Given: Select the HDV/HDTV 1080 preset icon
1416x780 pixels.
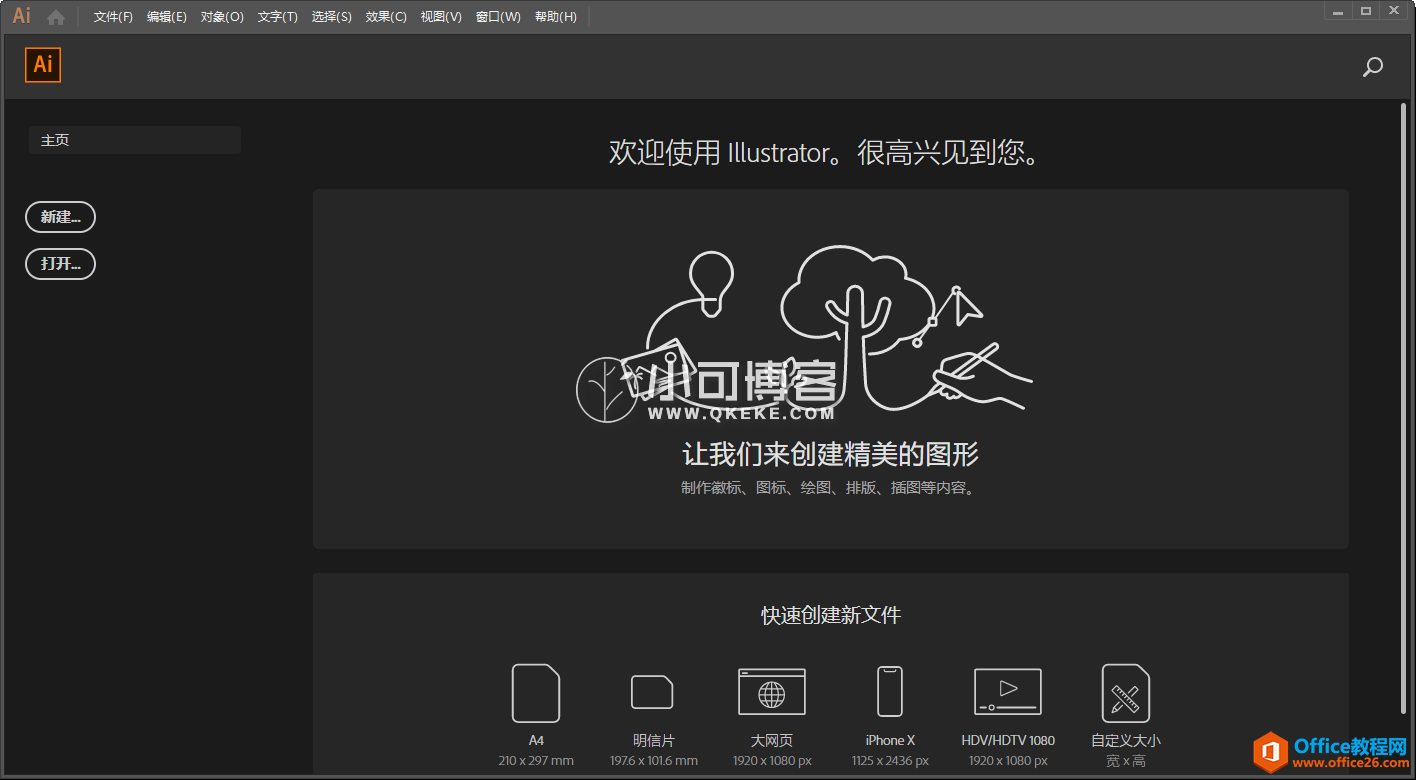Looking at the screenshot, I should 1008,692.
